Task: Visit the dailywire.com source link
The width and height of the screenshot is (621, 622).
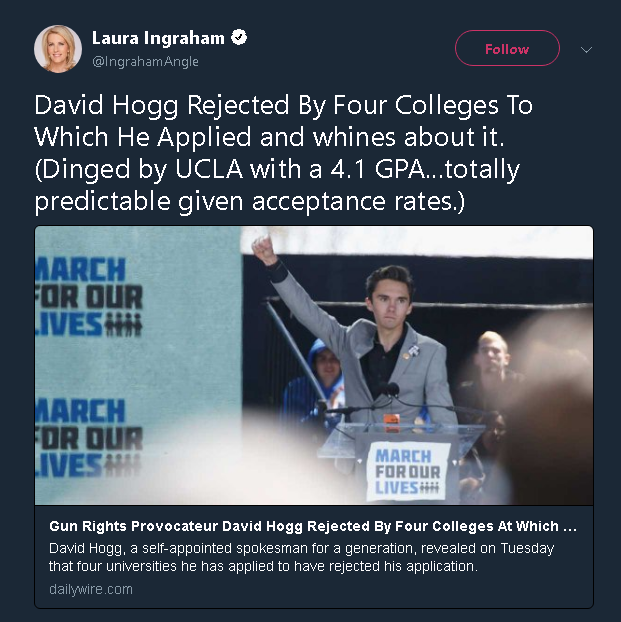Action: [x=90, y=589]
